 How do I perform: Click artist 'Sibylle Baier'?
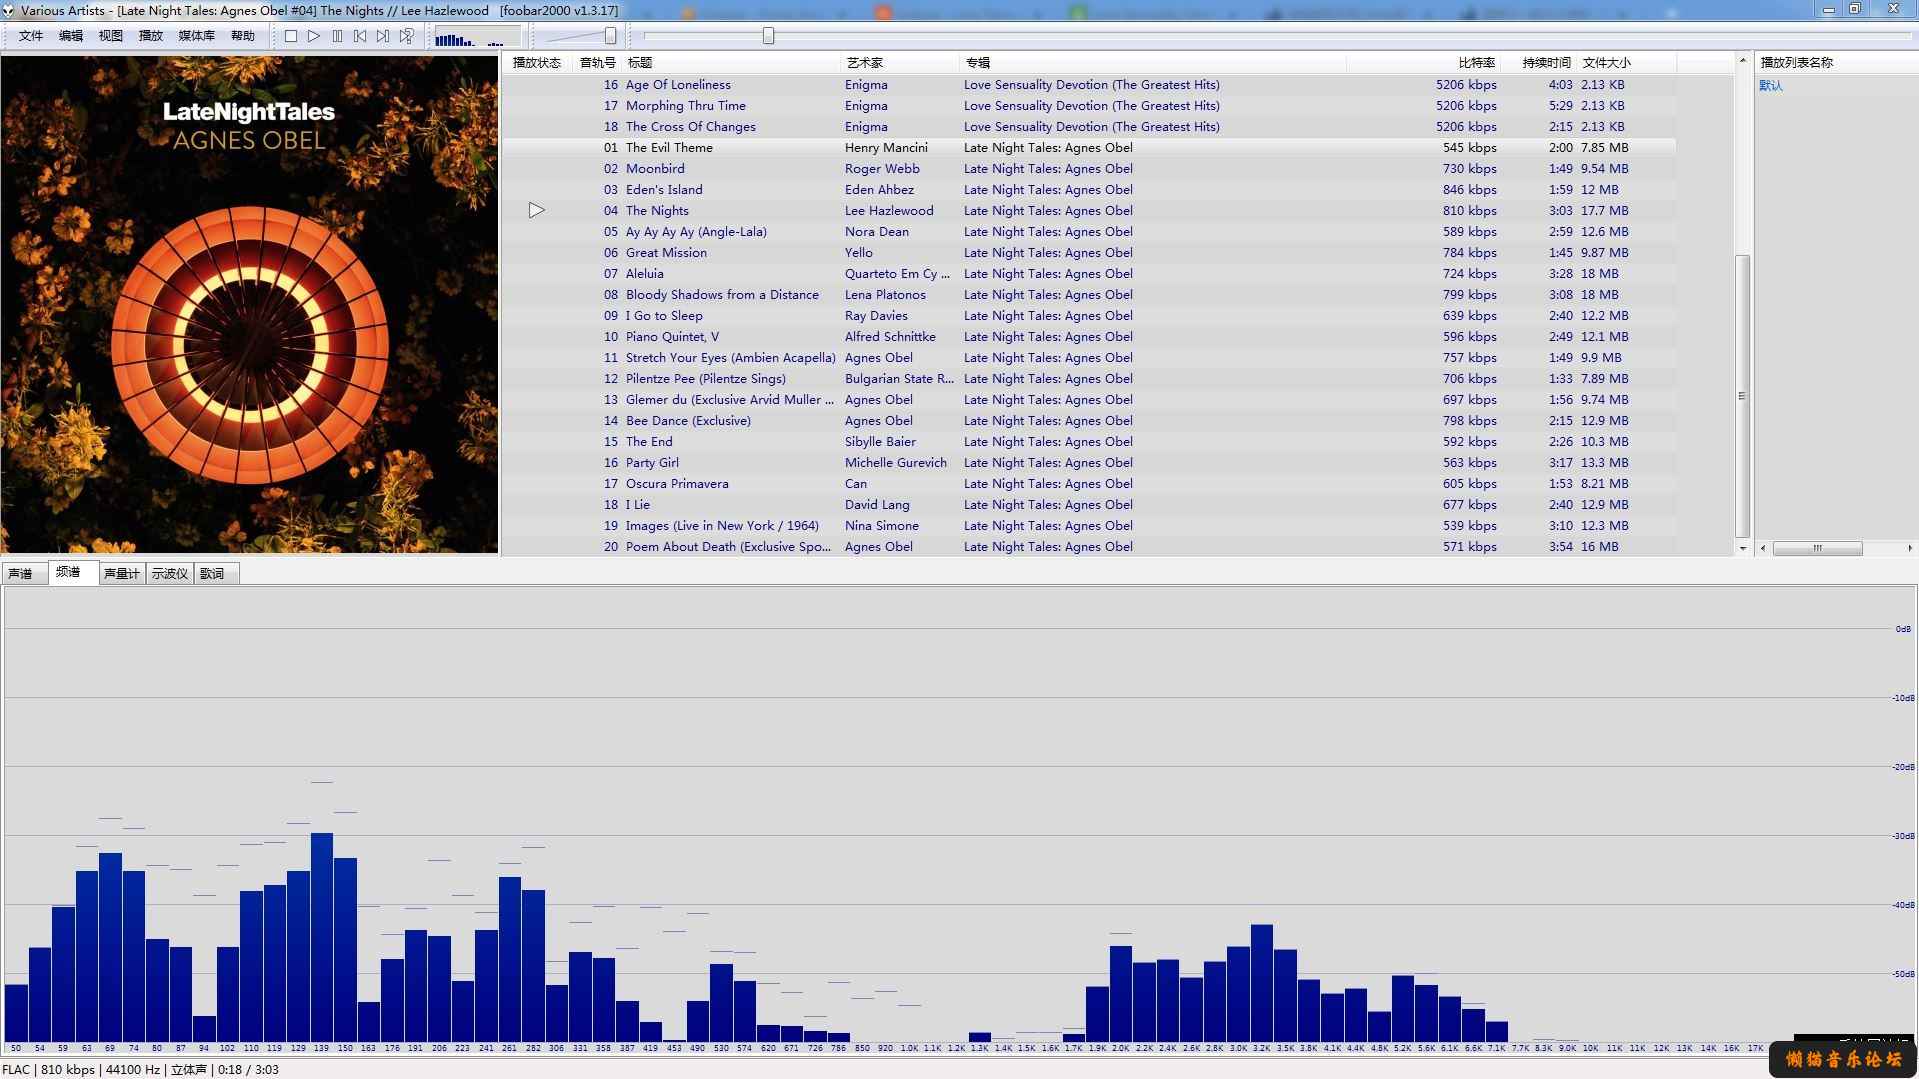click(880, 442)
